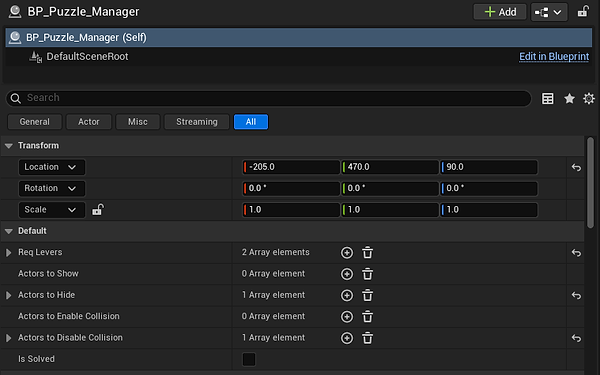Reset Req Levers to default
Viewport: 600px width, 375px height.
point(576,253)
